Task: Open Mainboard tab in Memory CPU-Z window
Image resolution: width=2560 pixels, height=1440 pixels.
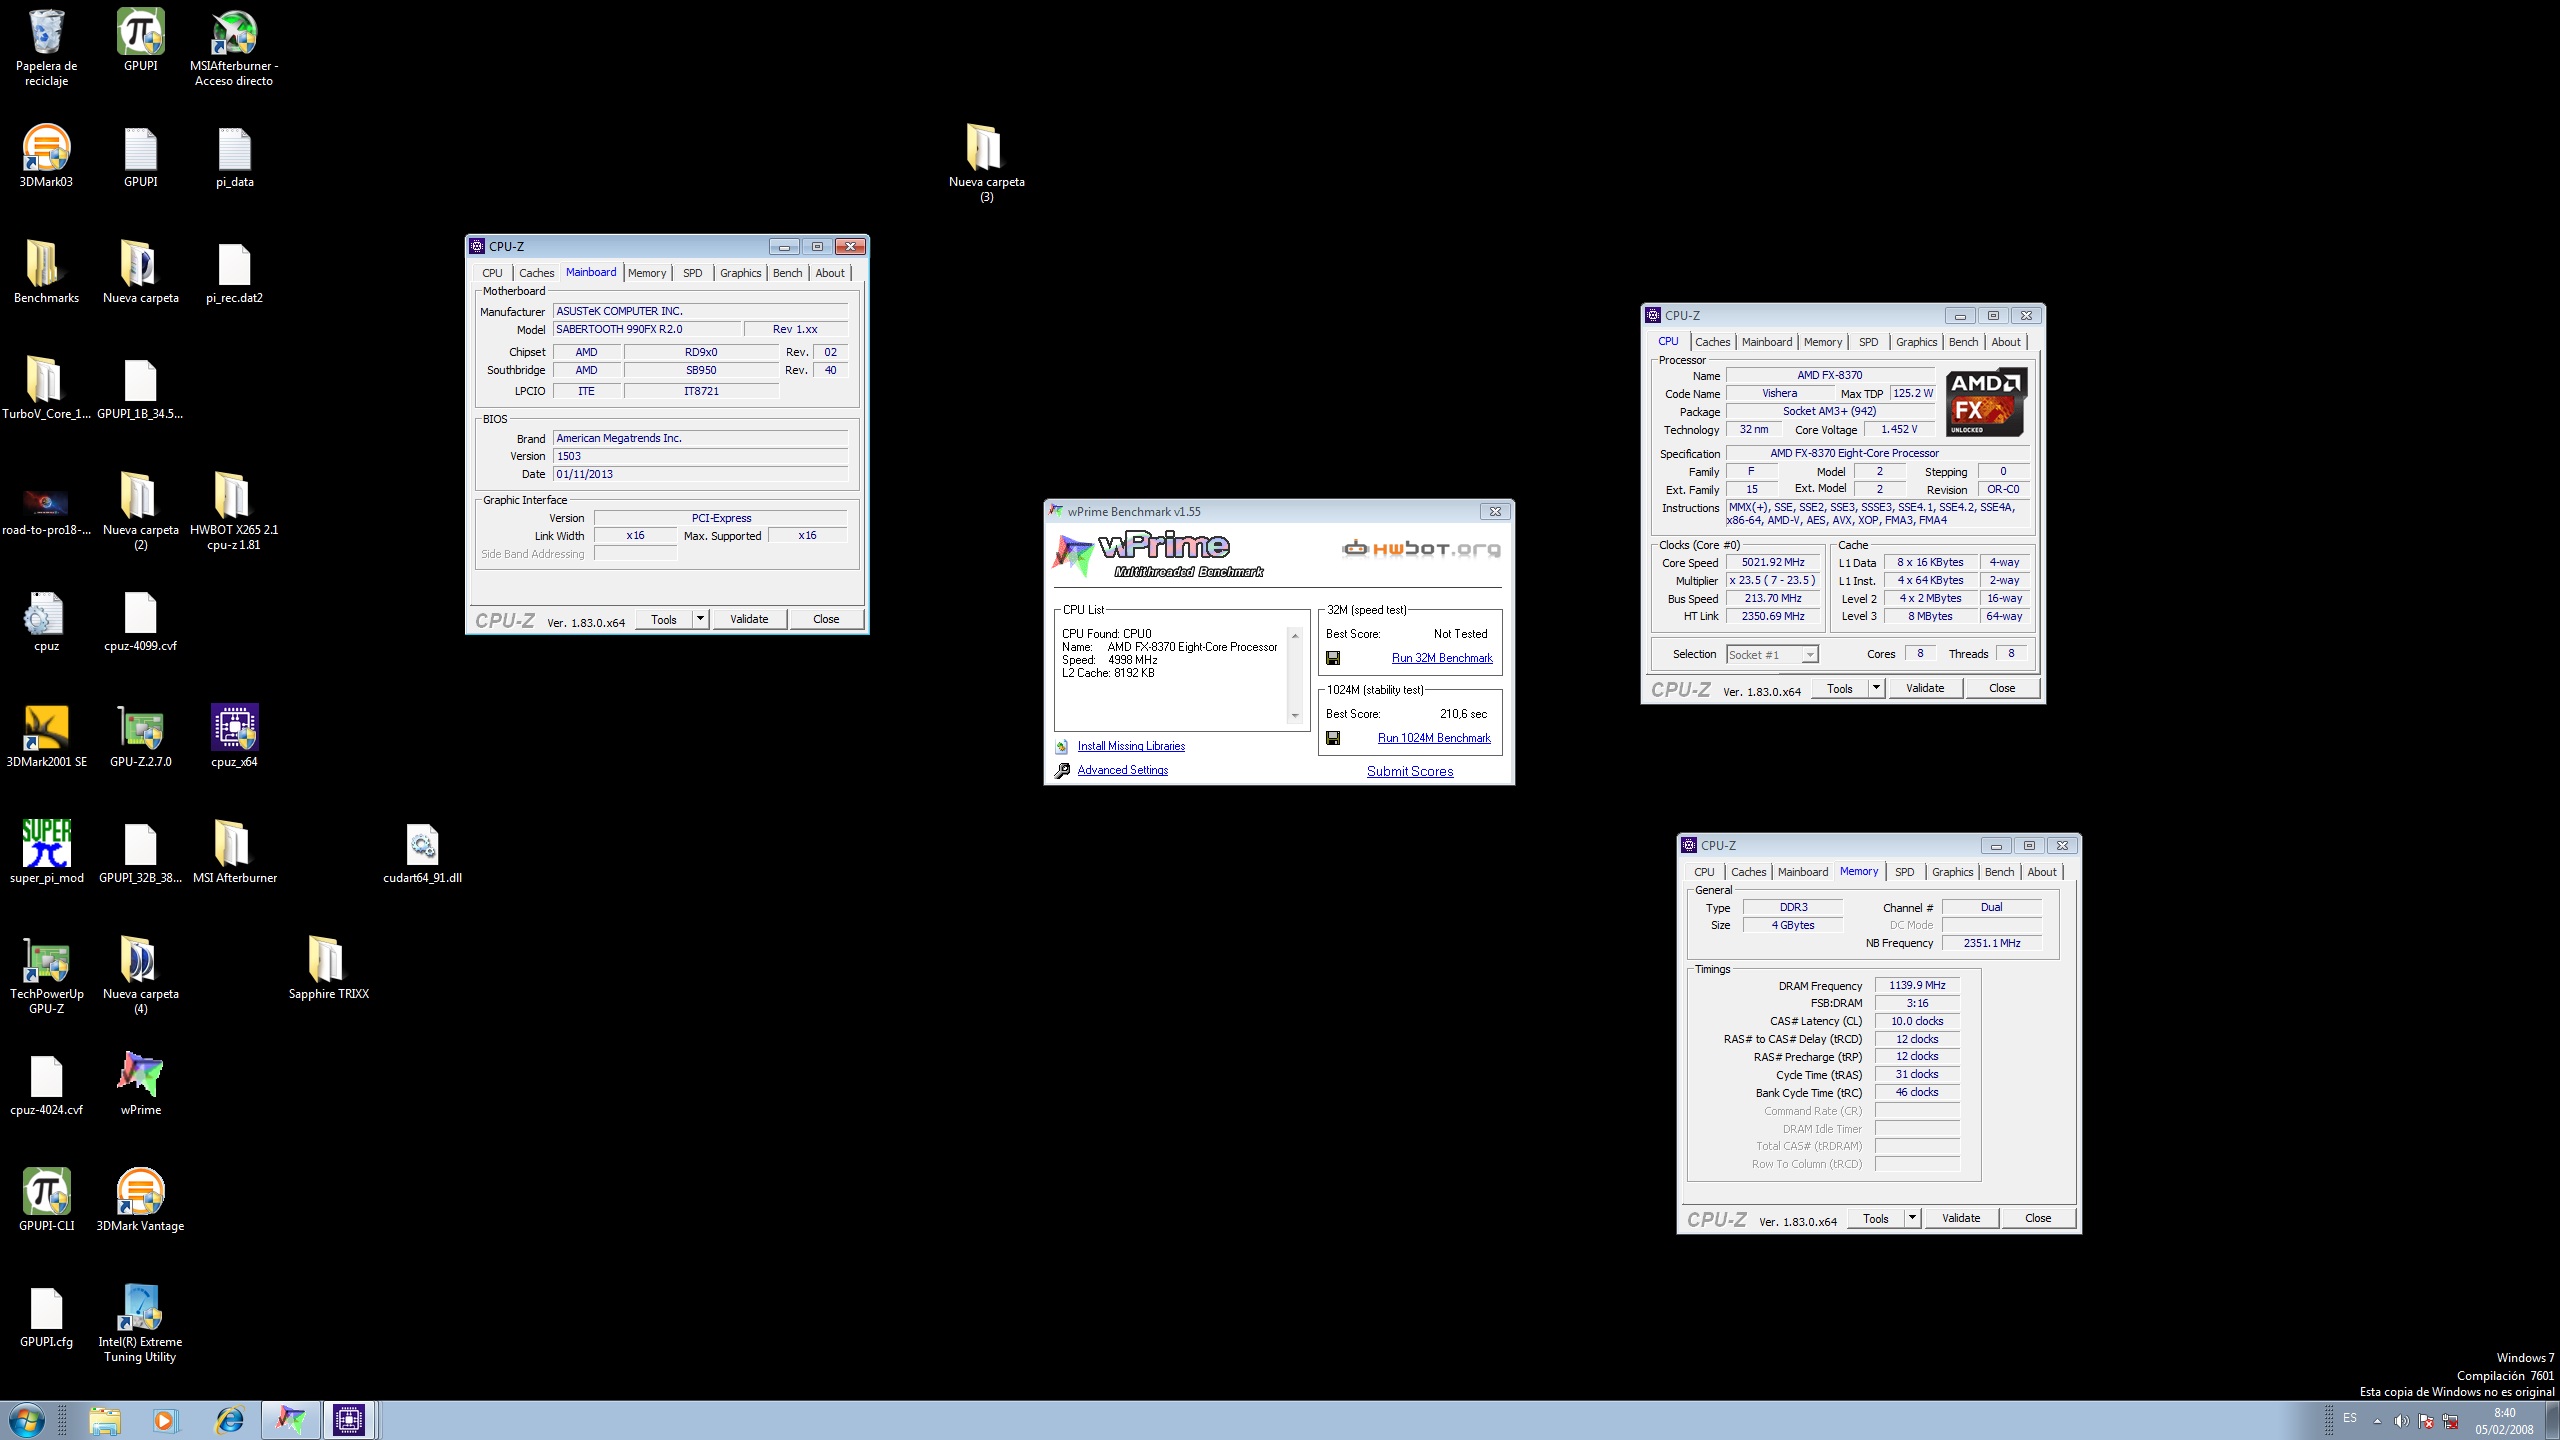Action: point(1803,872)
